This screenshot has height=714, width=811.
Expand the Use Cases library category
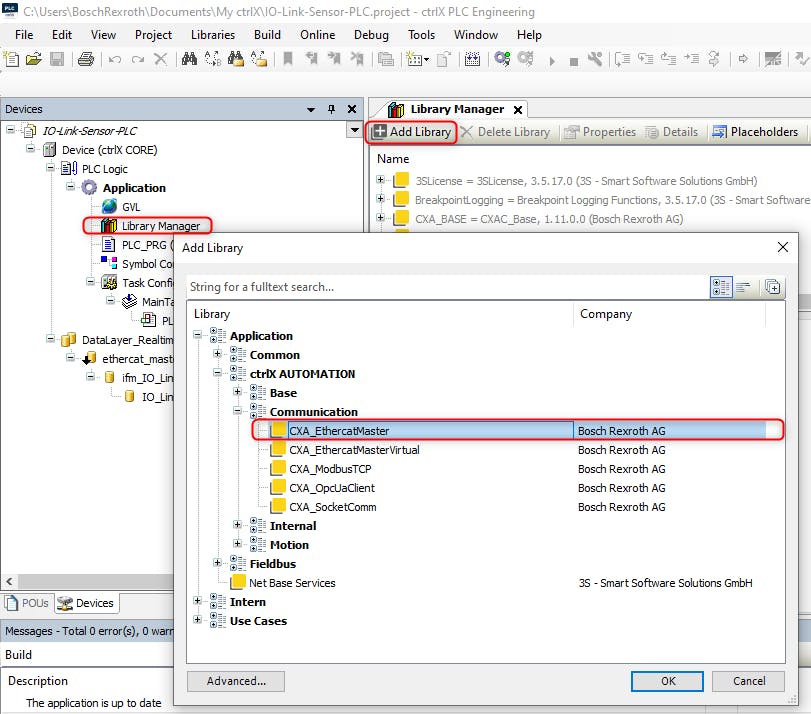tap(198, 620)
